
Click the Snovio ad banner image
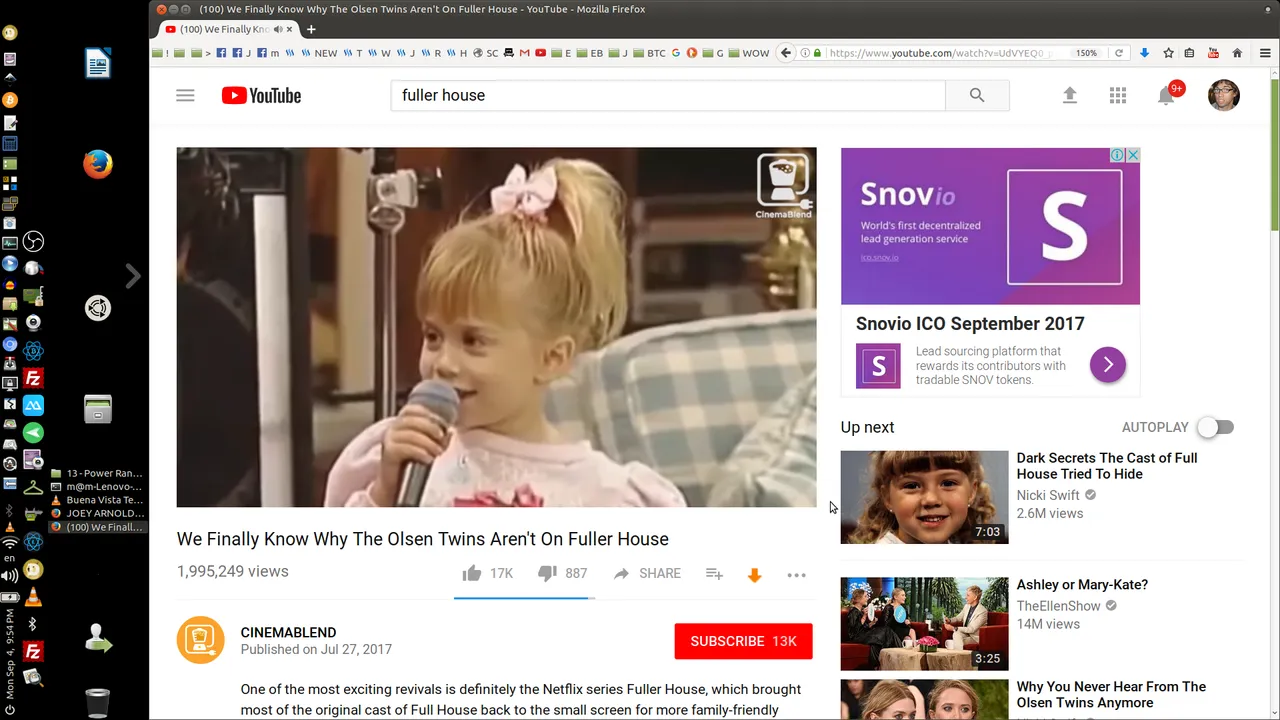[990, 226]
